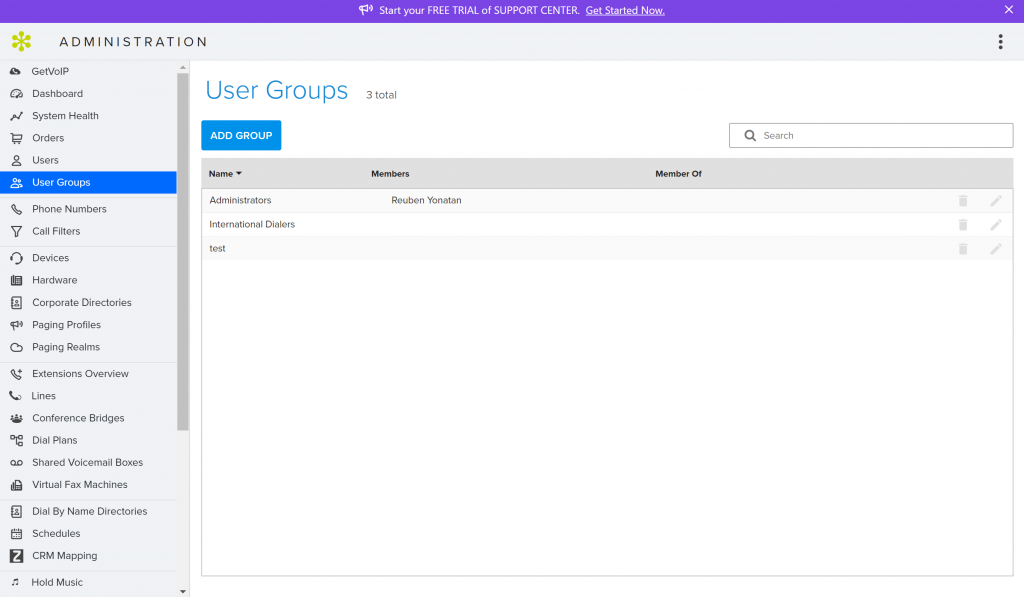
Task: Click the Corporate Directories icon
Action: click(x=16, y=302)
